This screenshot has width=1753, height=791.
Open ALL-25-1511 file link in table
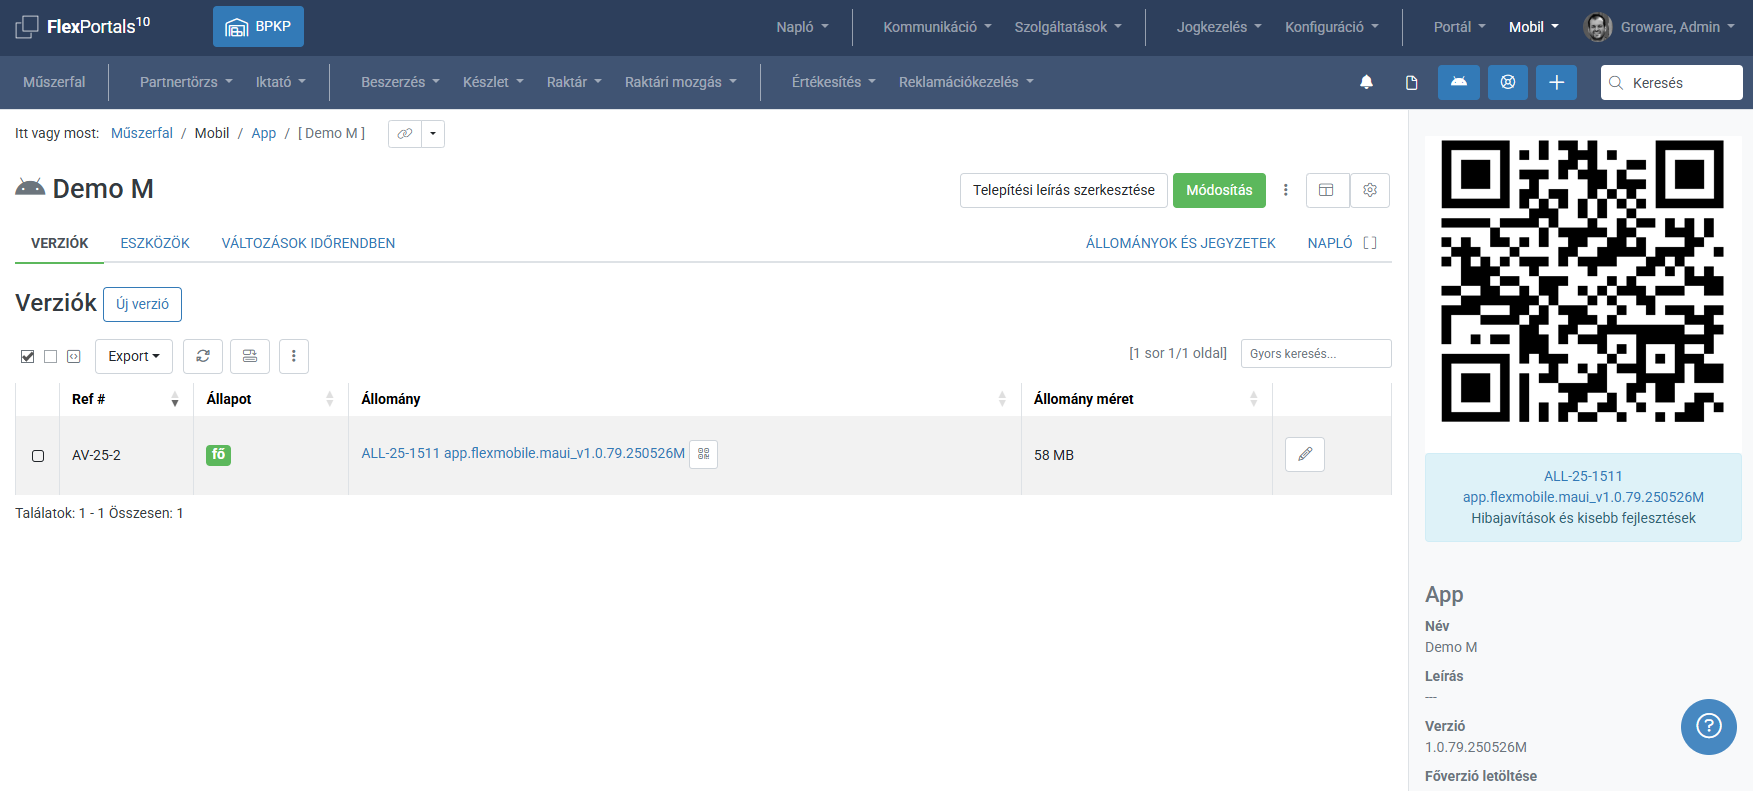click(x=523, y=453)
